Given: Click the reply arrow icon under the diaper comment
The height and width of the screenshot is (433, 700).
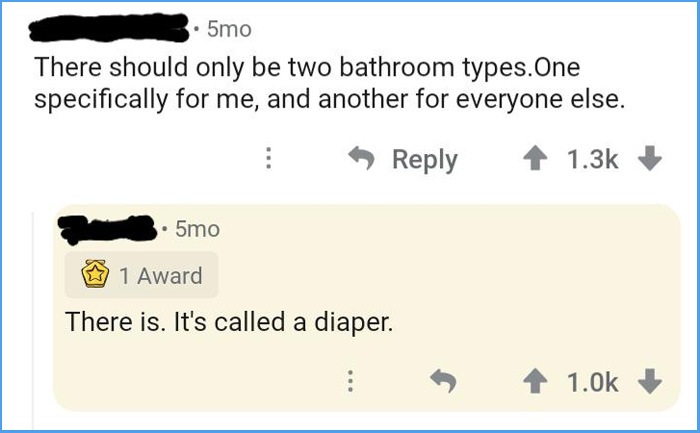Looking at the screenshot, I should tap(443, 381).
